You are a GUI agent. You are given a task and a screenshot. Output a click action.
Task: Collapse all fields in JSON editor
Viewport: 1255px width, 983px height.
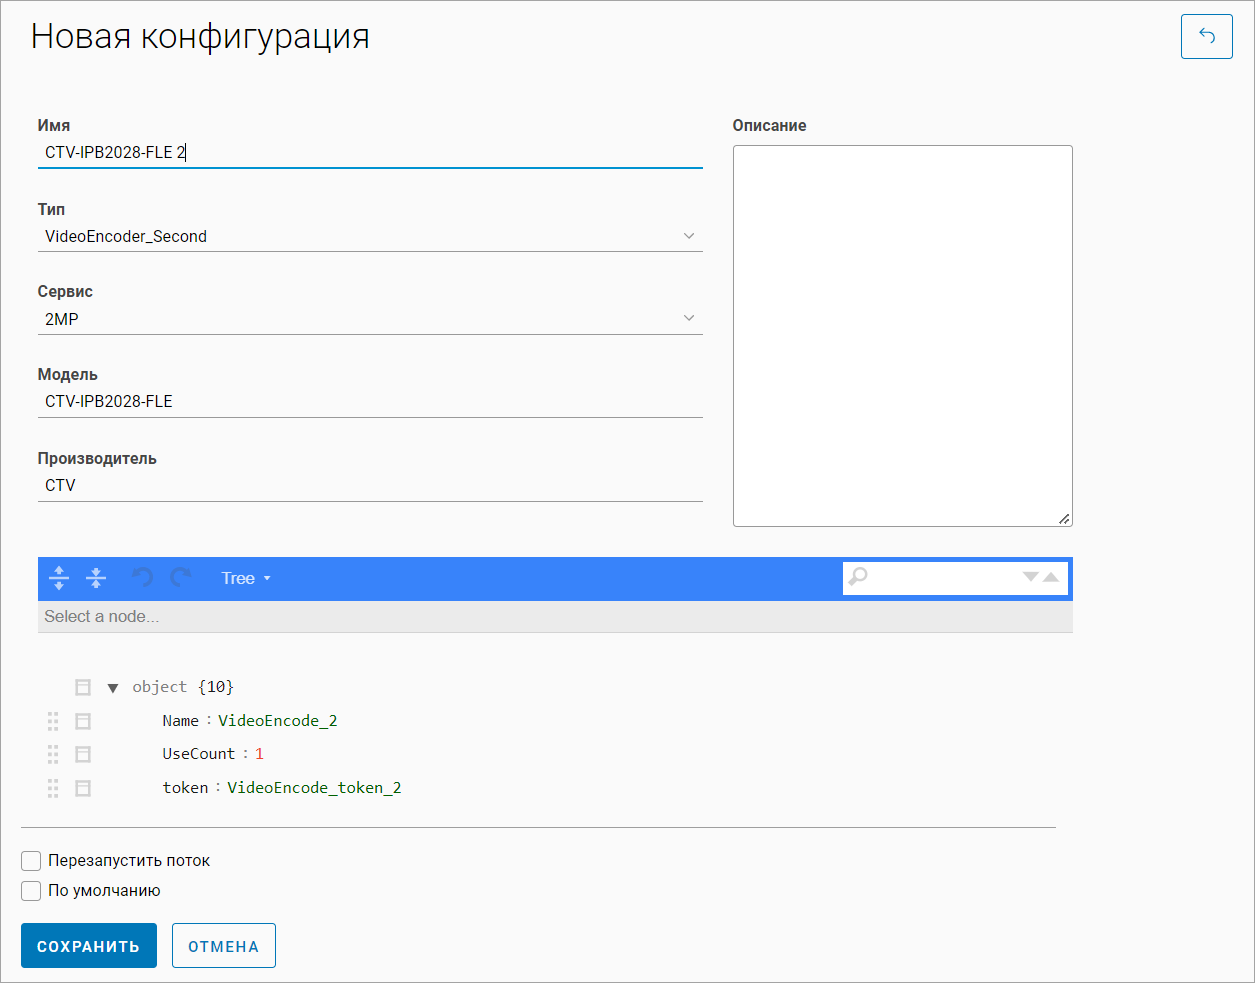96,578
